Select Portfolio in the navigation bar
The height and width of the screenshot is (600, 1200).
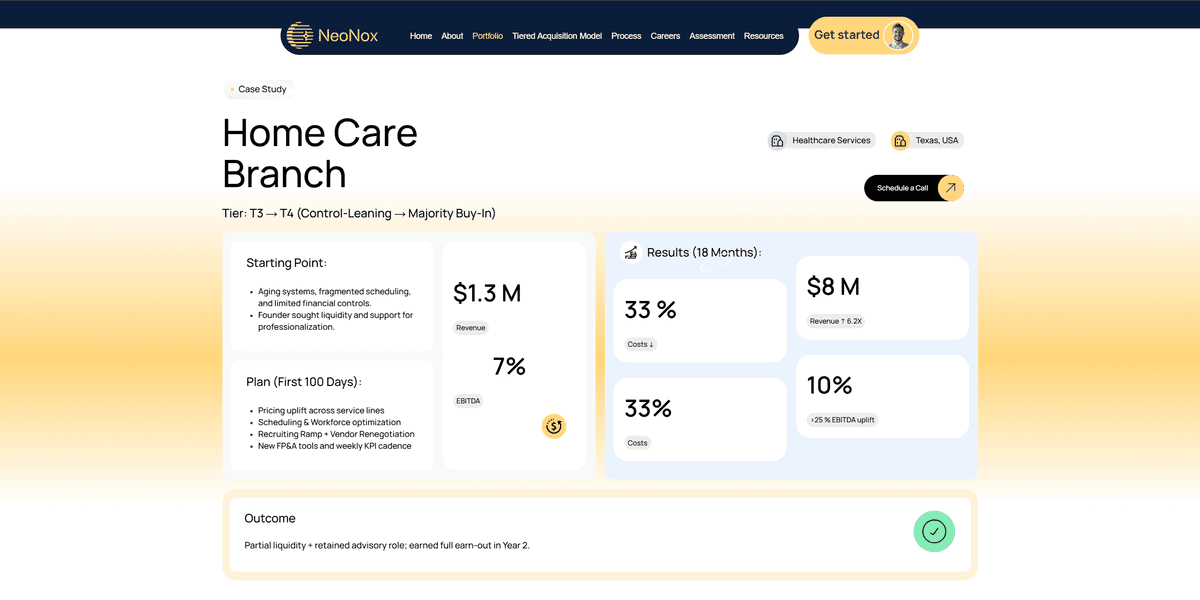coord(487,36)
